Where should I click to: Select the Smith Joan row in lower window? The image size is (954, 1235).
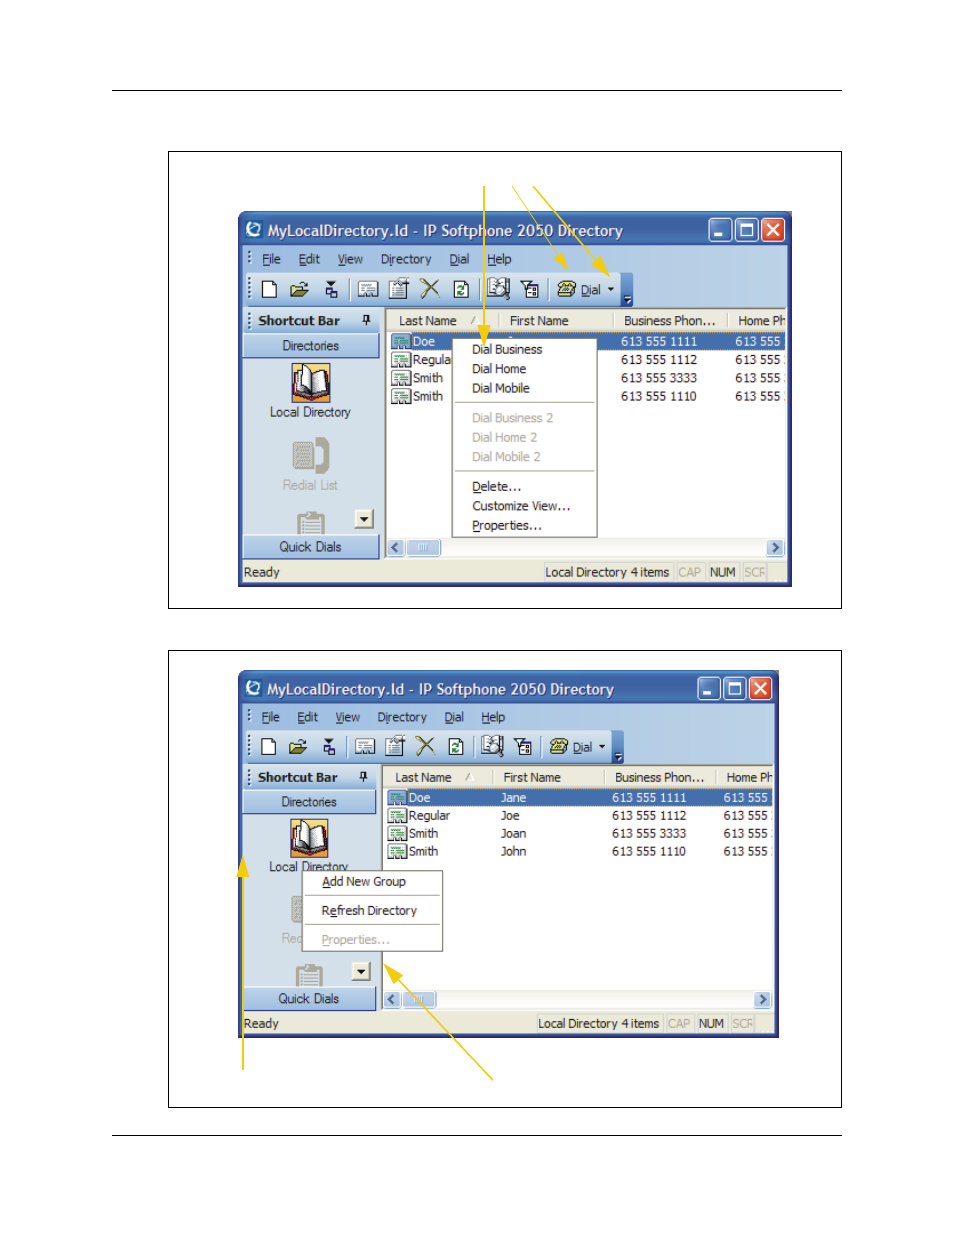pos(578,834)
